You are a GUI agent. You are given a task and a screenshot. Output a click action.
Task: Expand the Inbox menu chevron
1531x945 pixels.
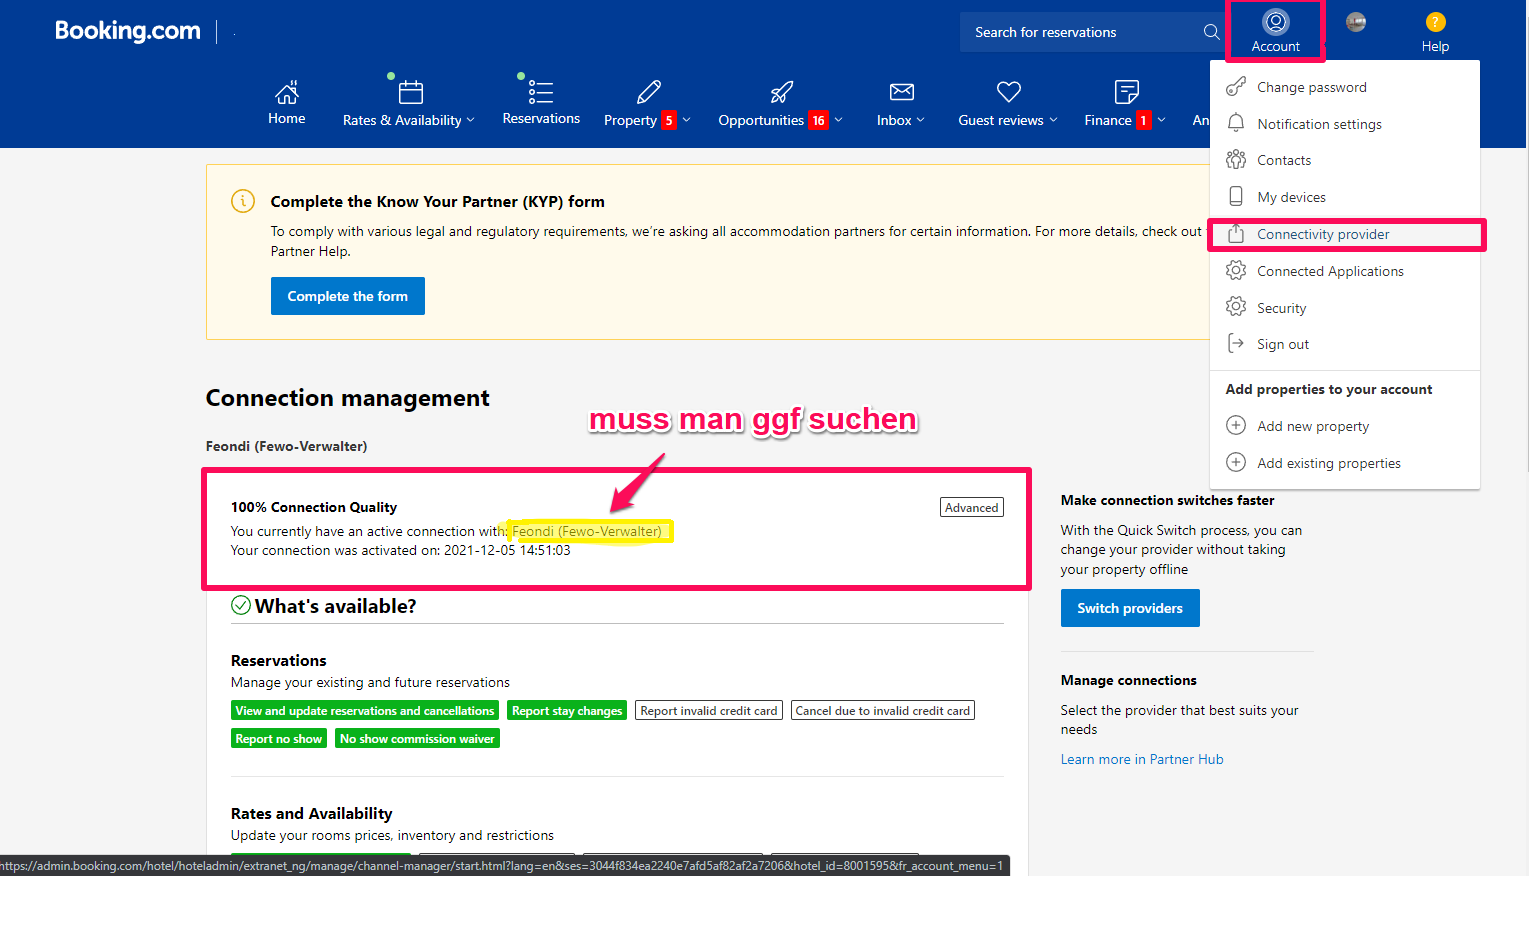(x=920, y=120)
